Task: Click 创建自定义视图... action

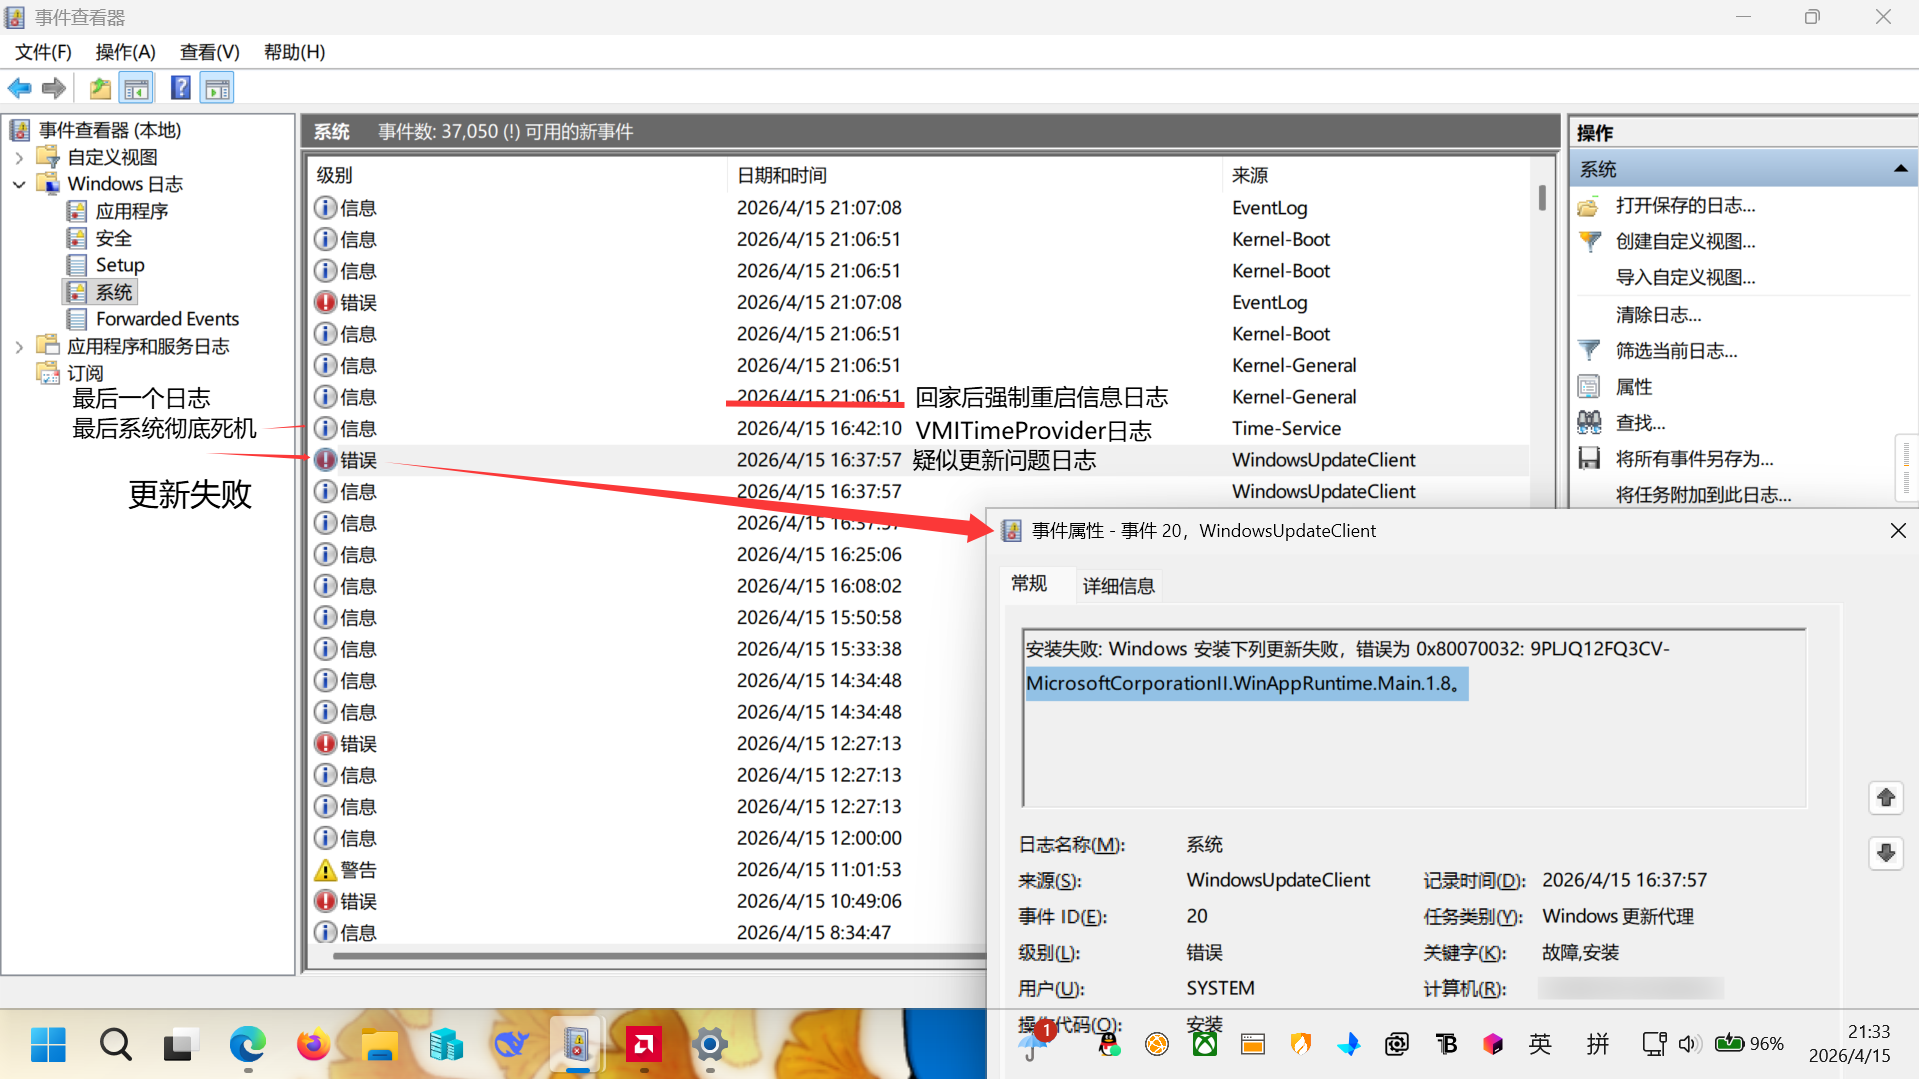Action: [1685, 242]
